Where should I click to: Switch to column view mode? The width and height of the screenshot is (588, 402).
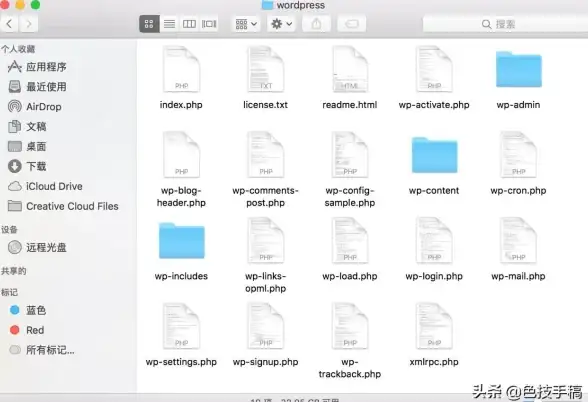pyautogui.click(x=189, y=24)
